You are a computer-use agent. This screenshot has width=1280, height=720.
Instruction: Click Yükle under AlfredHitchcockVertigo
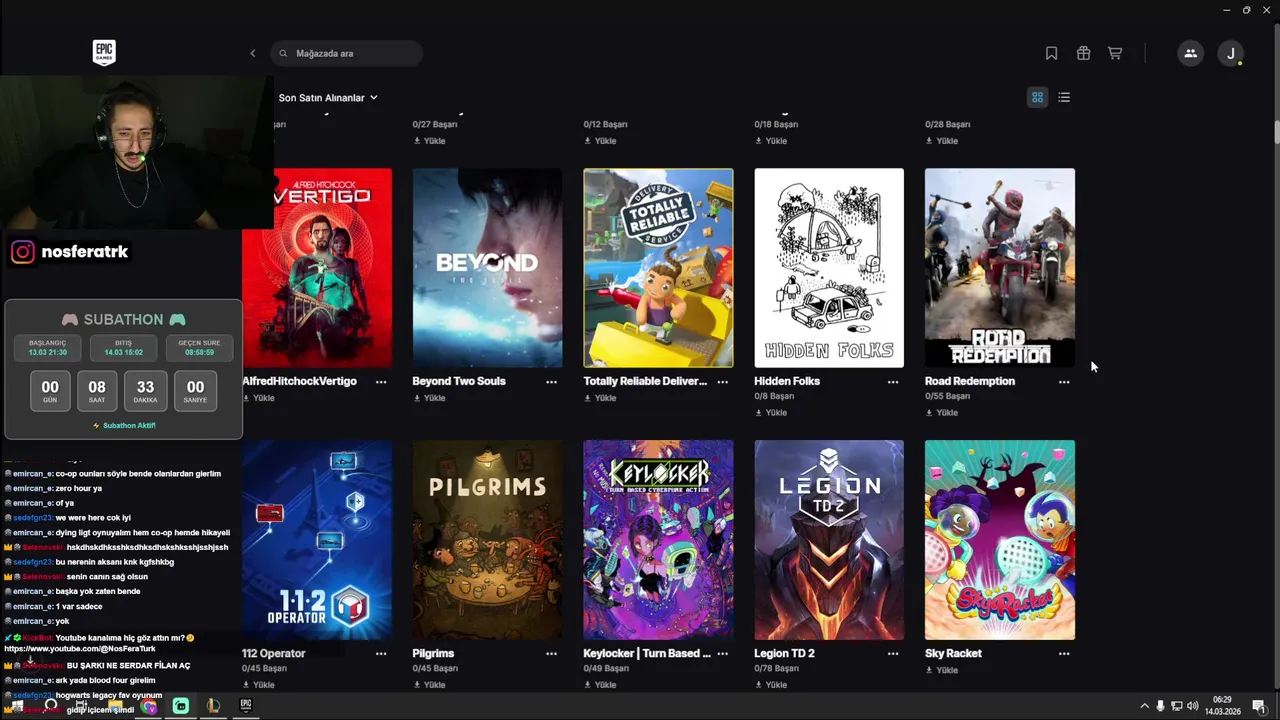tap(258, 398)
